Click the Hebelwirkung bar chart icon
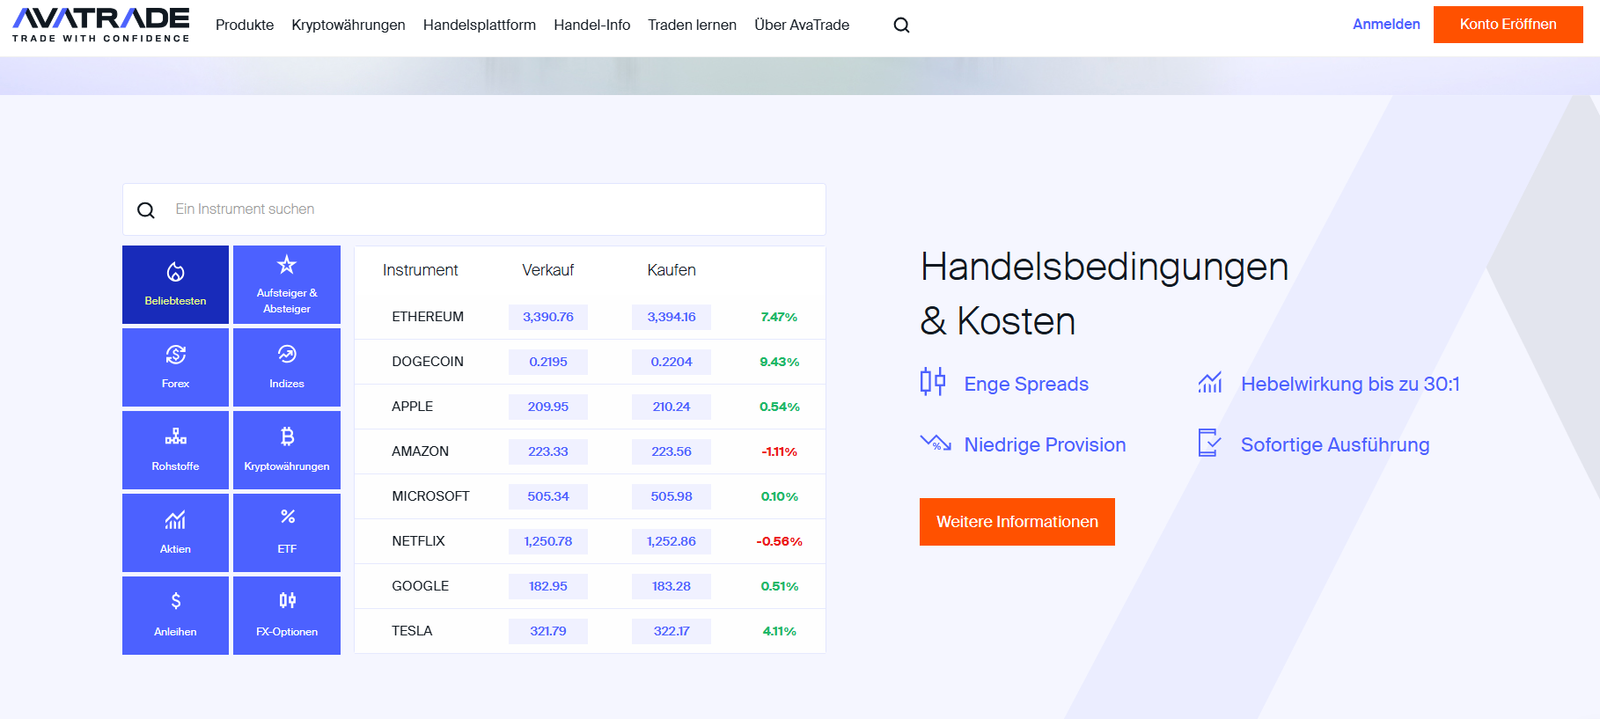 1210,382
